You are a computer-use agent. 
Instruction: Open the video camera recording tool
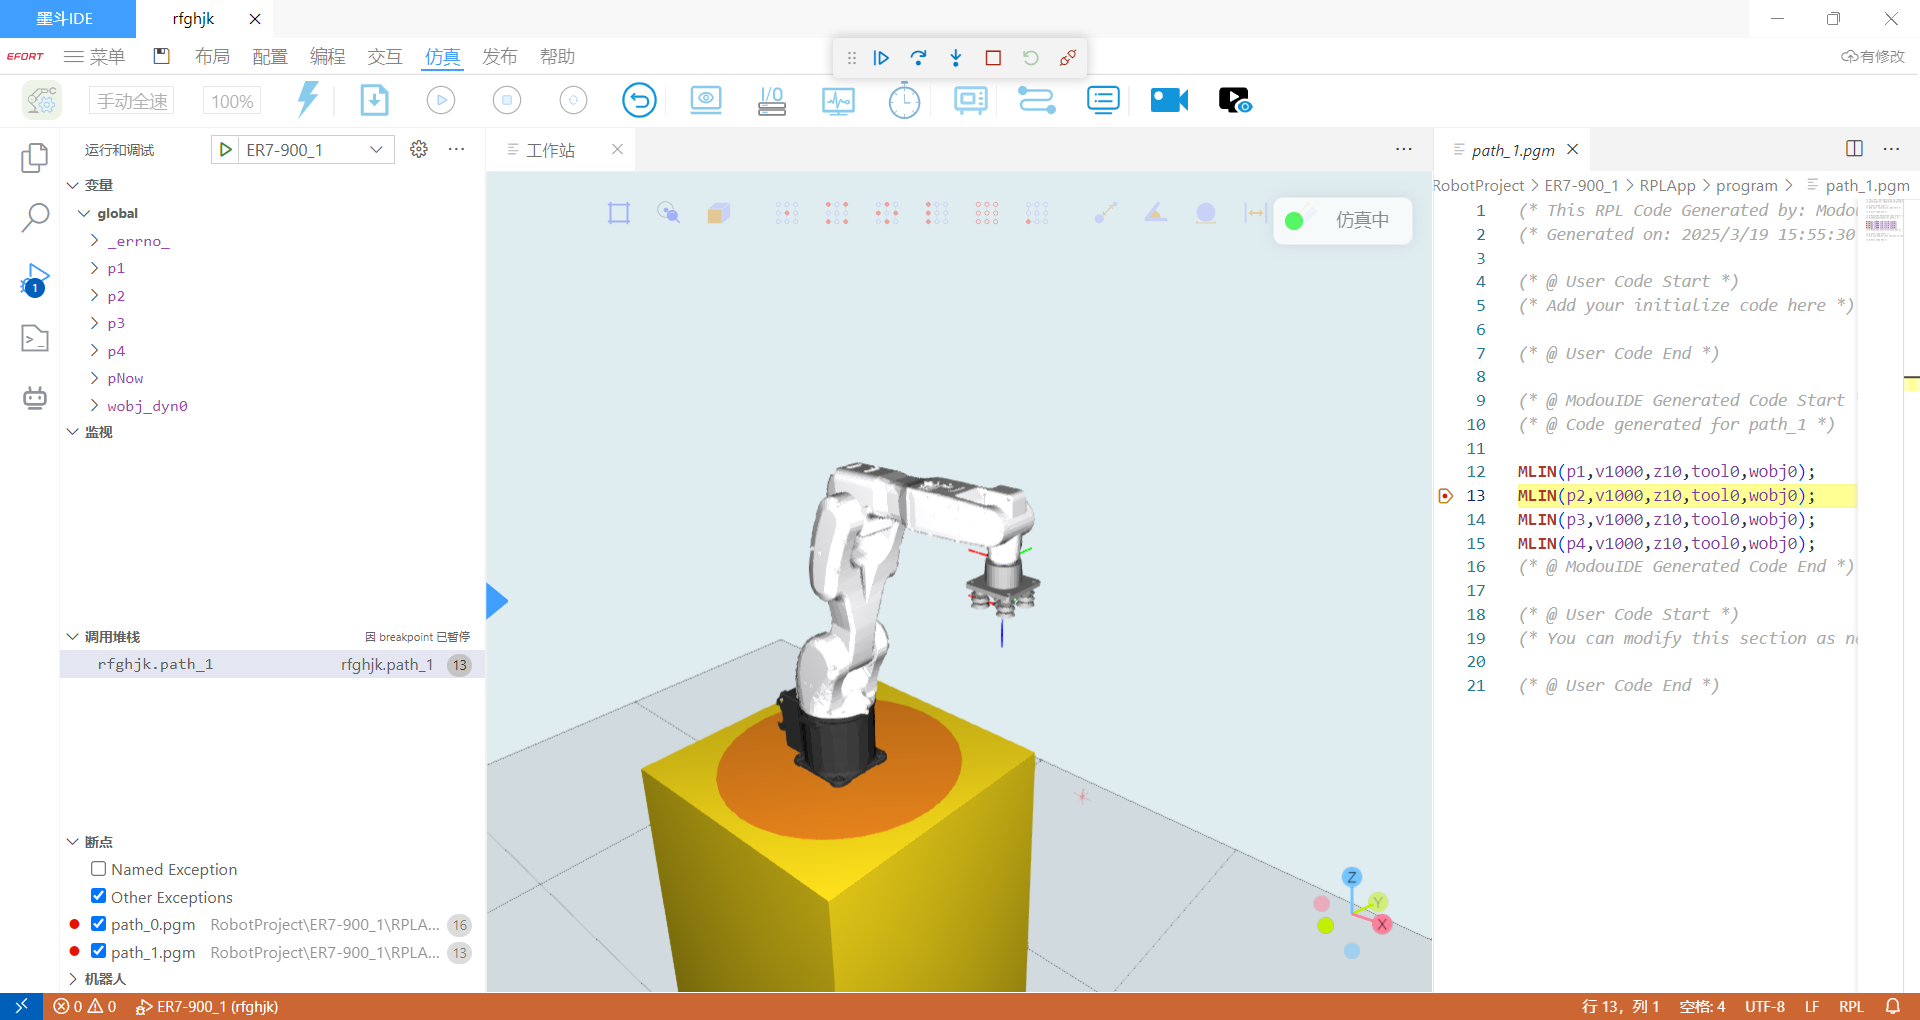(1168, 100)
